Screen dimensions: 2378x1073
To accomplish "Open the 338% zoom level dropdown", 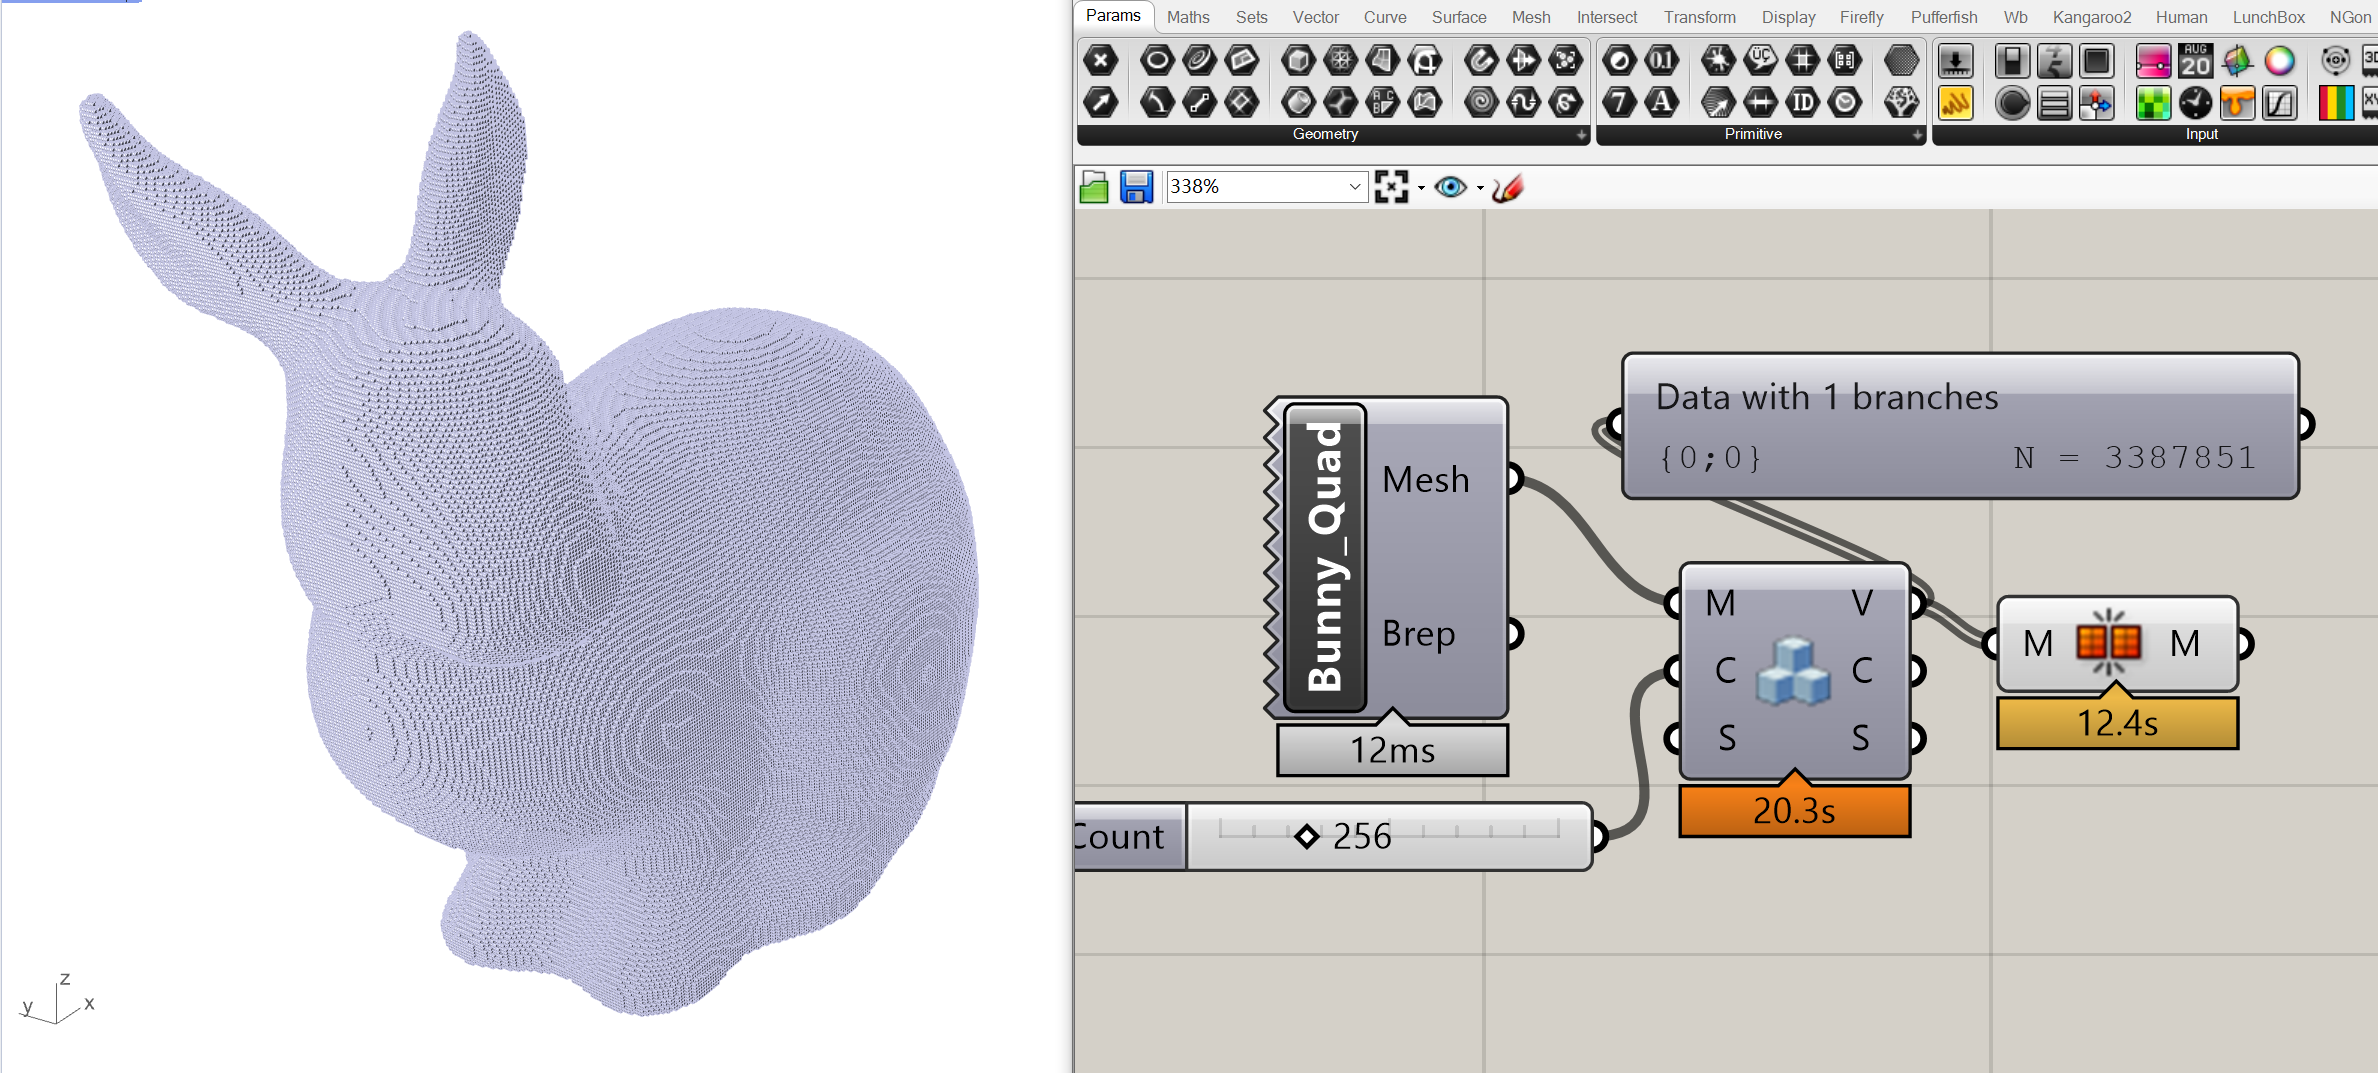I will (1354, 187).
